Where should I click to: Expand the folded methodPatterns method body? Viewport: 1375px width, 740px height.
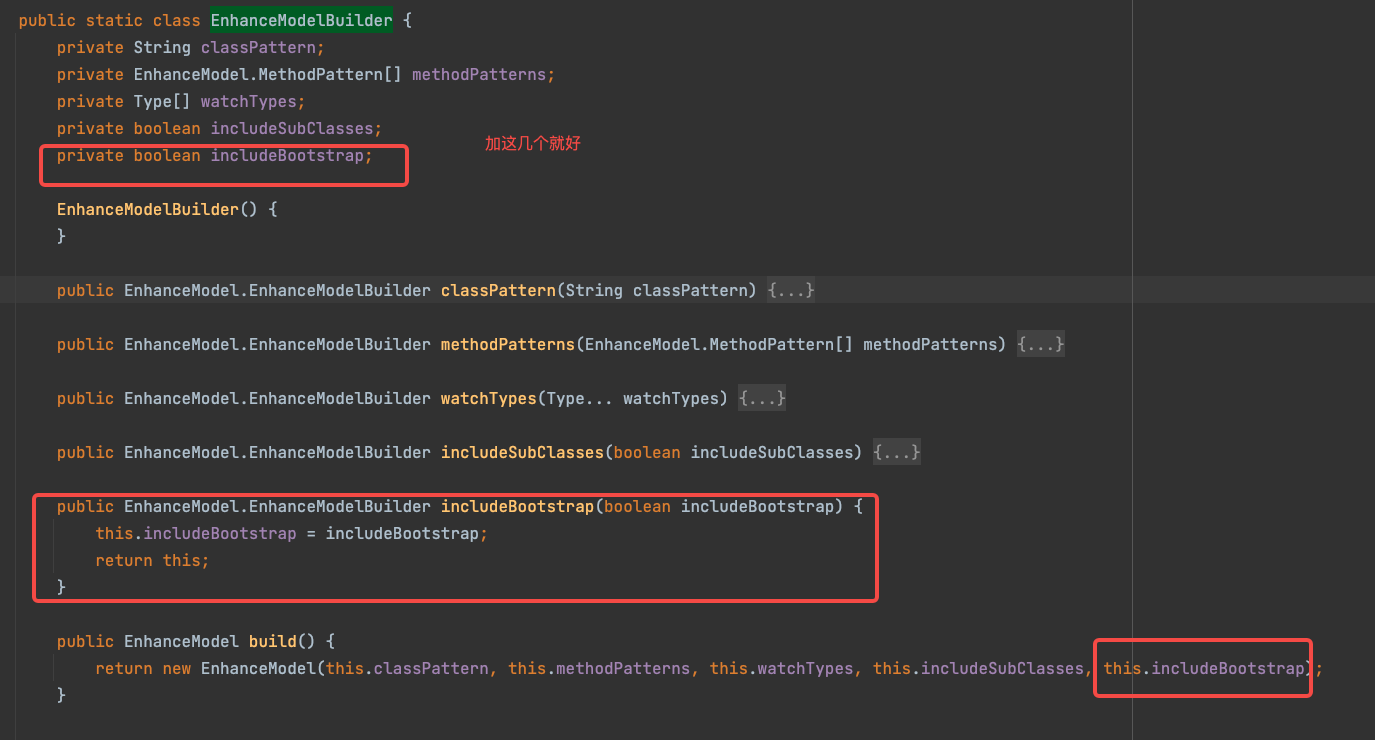point(1040,345)
